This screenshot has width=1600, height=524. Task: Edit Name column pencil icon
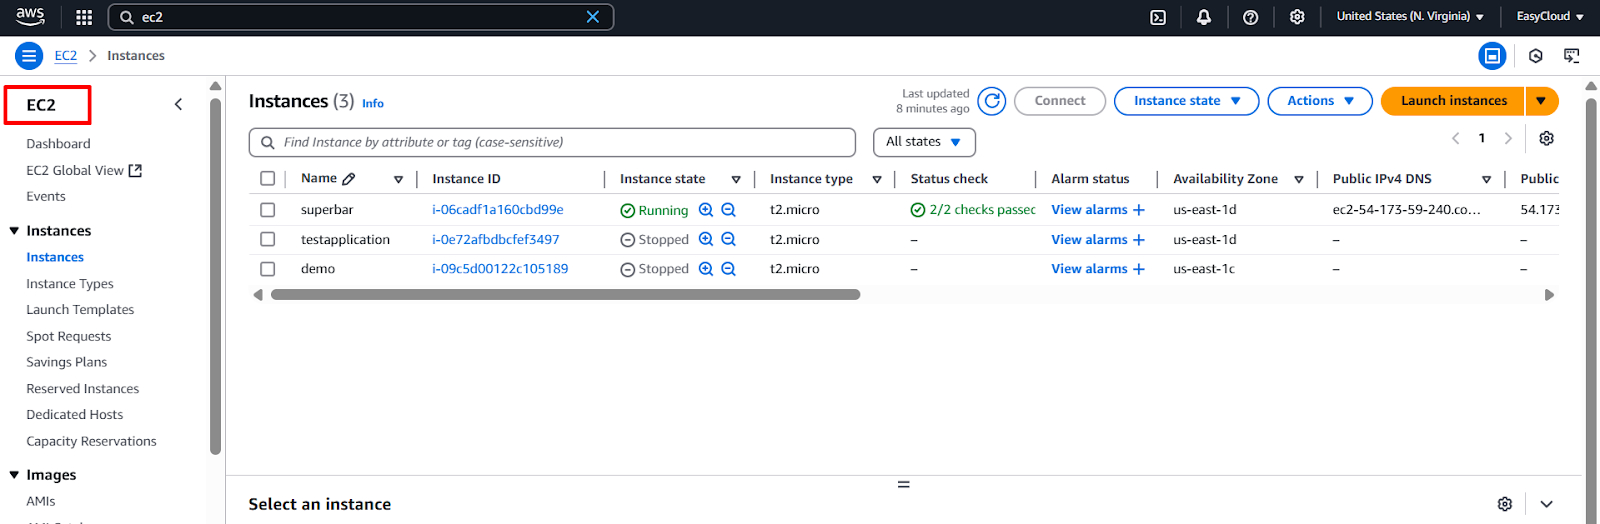(x=349, y=179)
